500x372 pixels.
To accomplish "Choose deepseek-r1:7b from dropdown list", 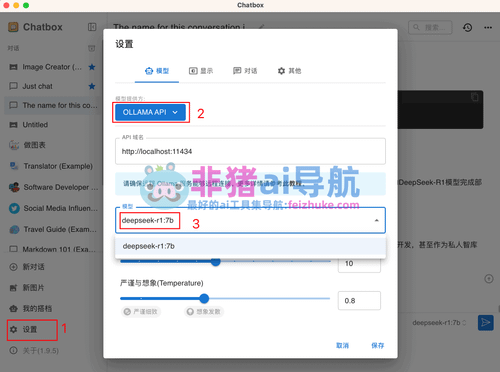I will [x=250, y=246].
